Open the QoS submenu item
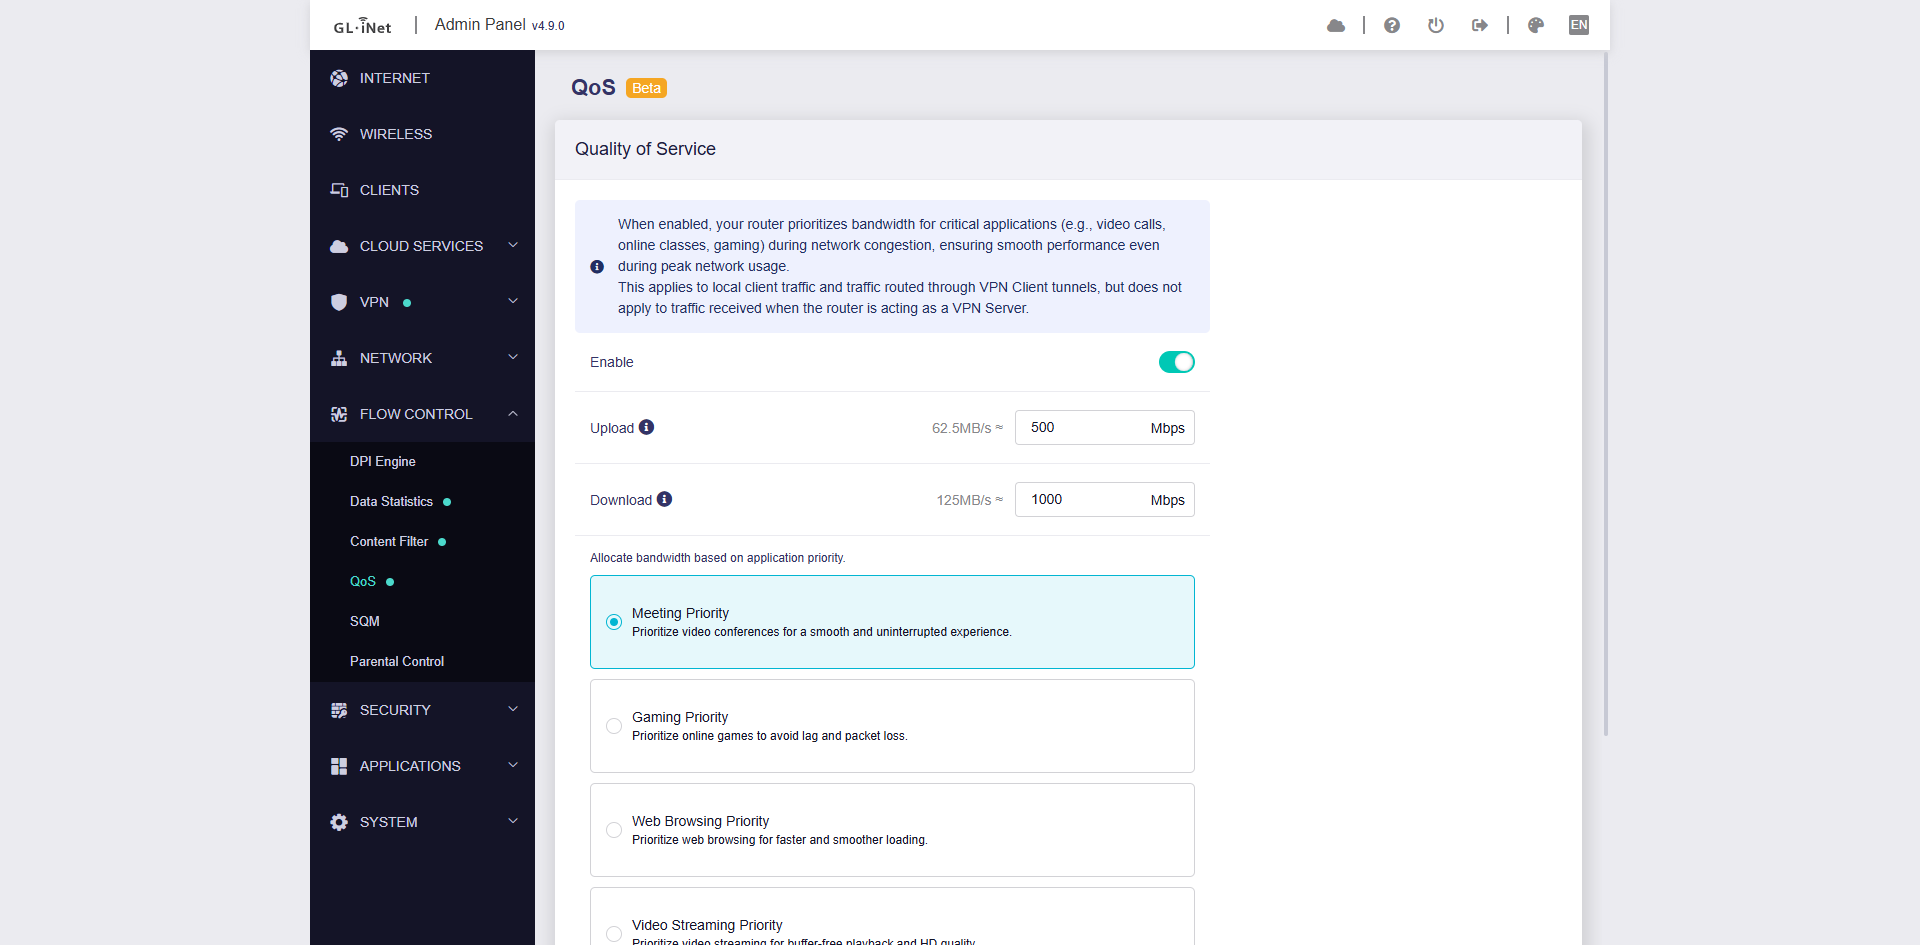The height and width of the screenshot is (945, 1920). [422, 581]
